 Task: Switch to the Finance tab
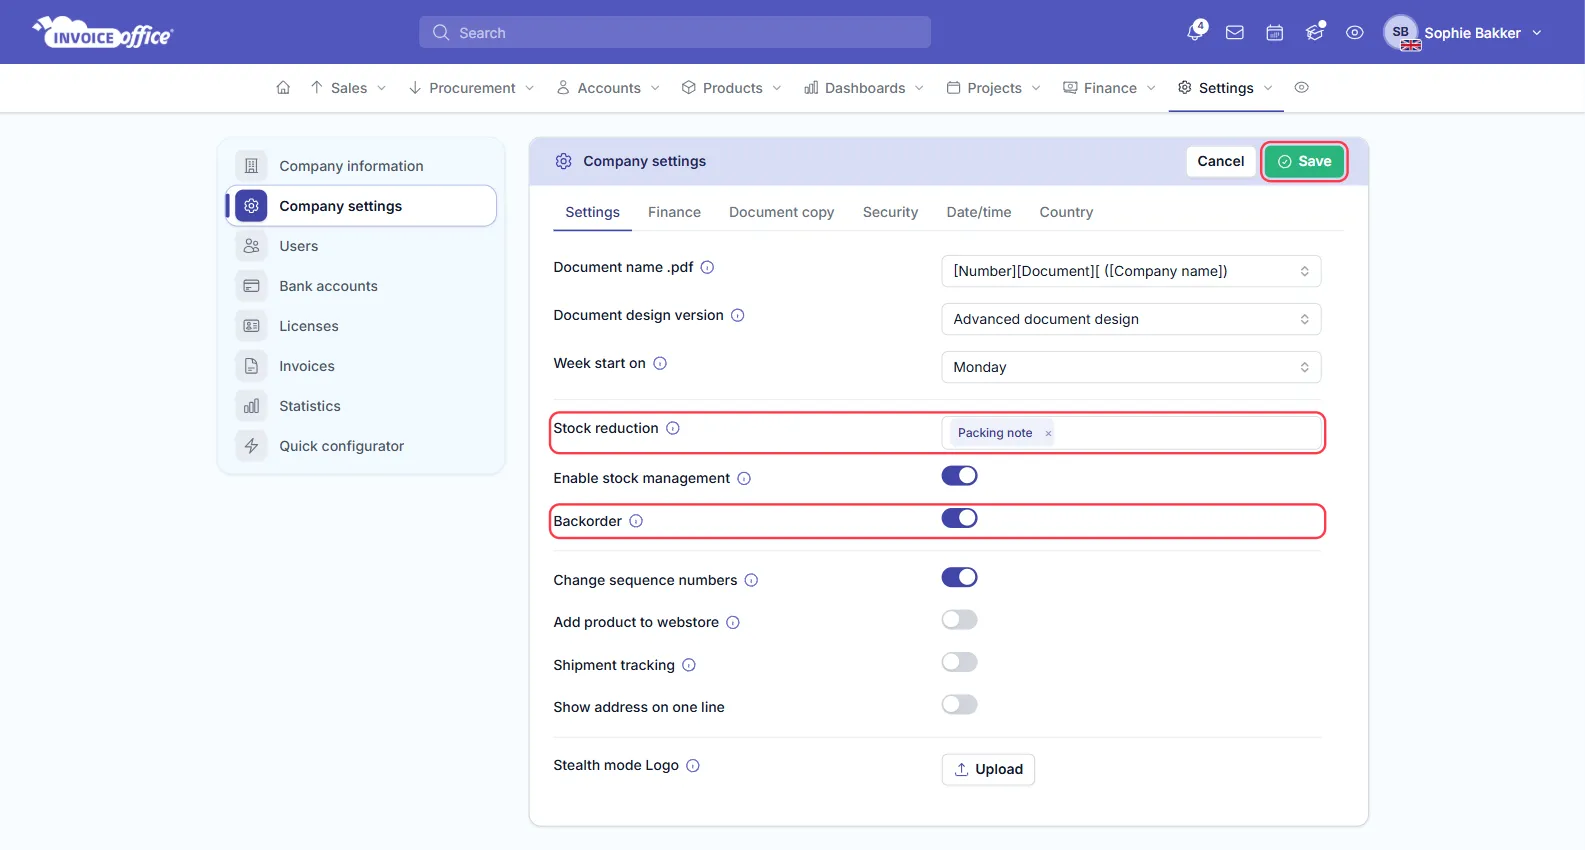point(674,212)
